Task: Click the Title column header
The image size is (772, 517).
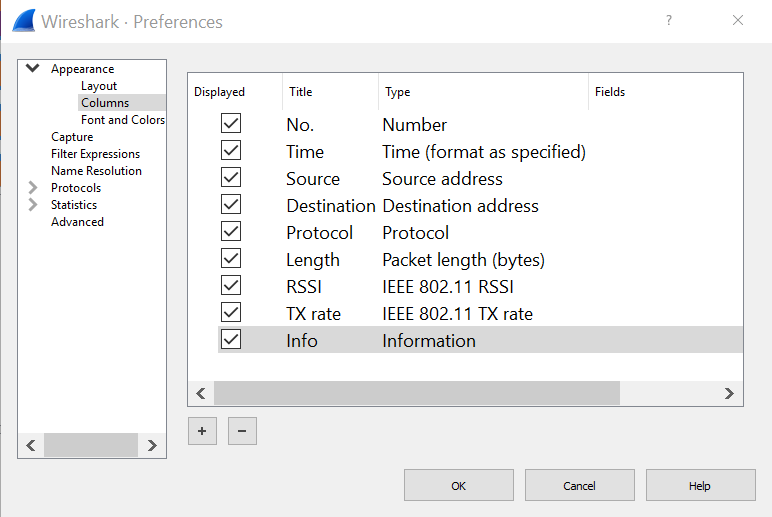Action: [x=330, y=92]
